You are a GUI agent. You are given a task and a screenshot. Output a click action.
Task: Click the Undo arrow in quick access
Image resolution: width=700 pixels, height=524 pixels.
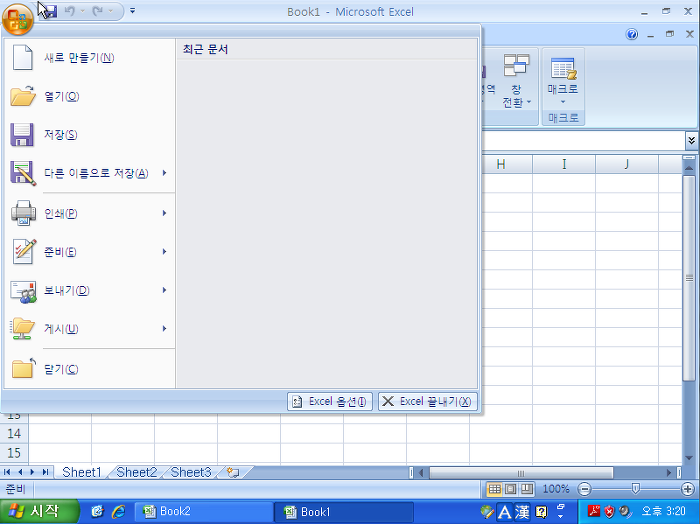tap(70, 11)
